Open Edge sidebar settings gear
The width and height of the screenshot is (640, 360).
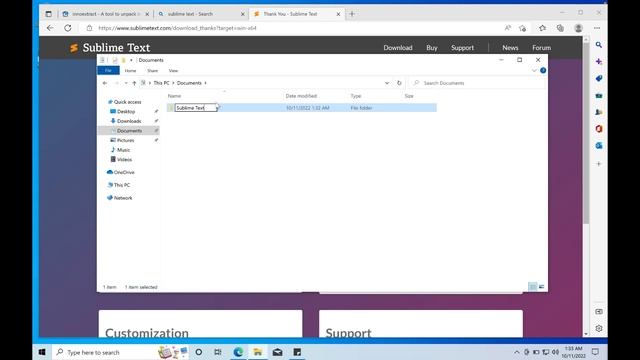pyautogui.click(x=598, y=328)
